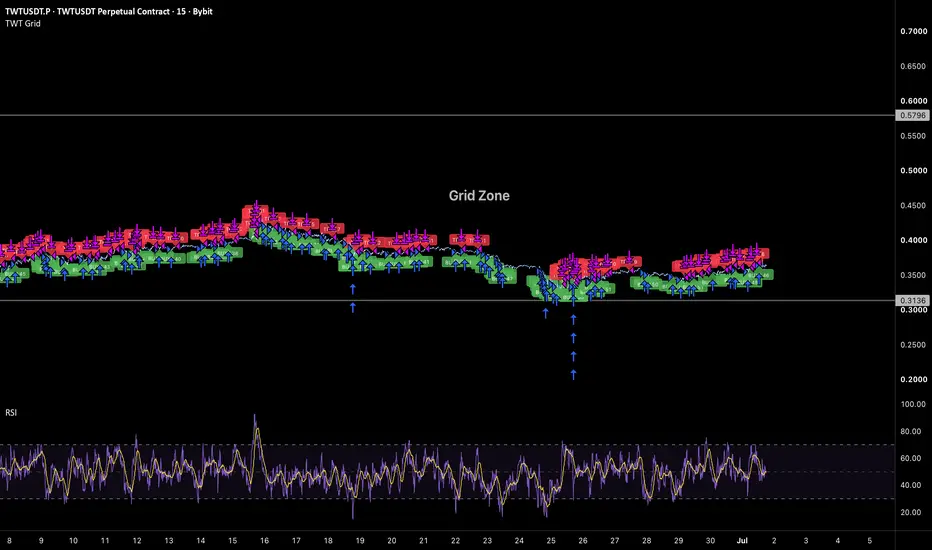This screenshot has width=932, height=550.
Task: Click the Jul month label on time axis
Action: [742, 540]
